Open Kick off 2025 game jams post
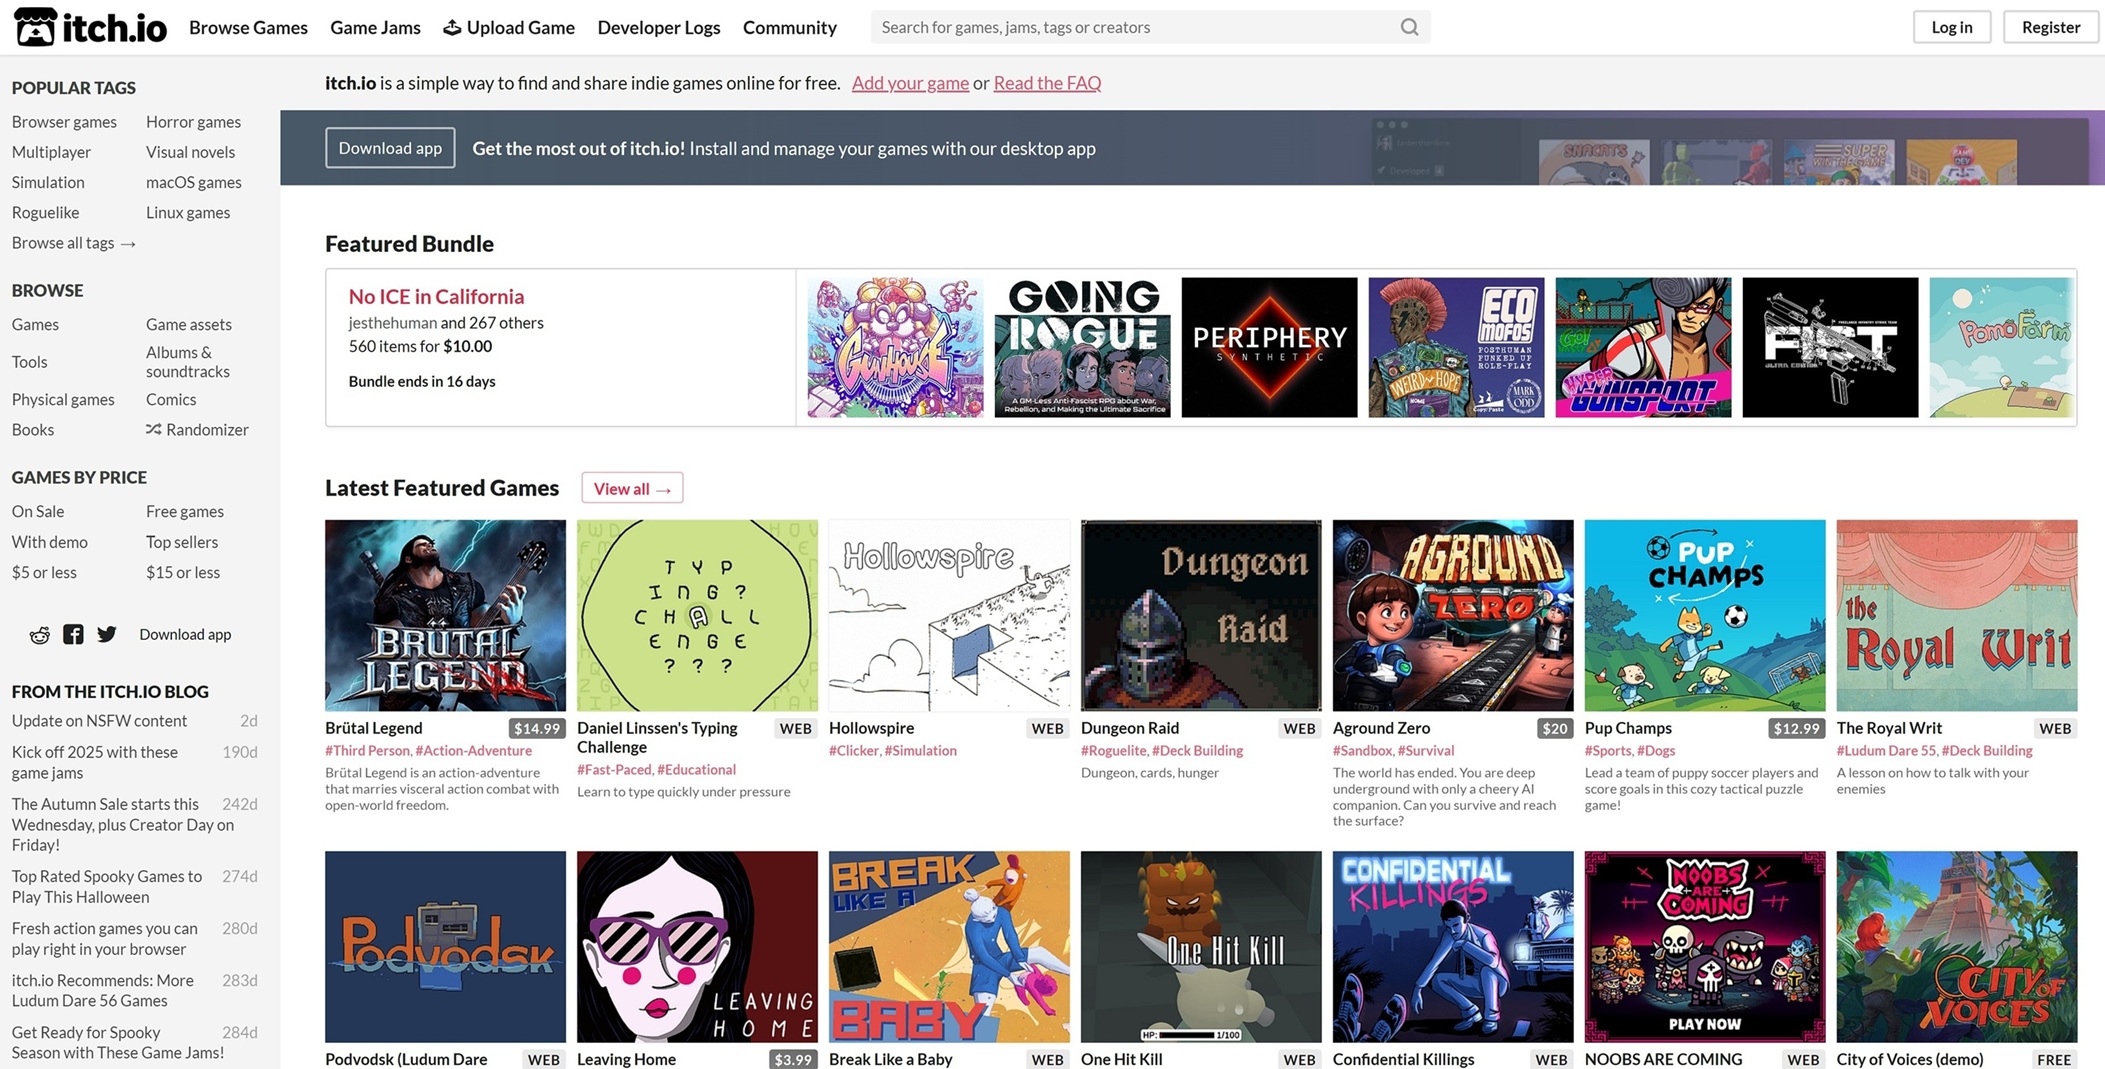 coord(95,762)
